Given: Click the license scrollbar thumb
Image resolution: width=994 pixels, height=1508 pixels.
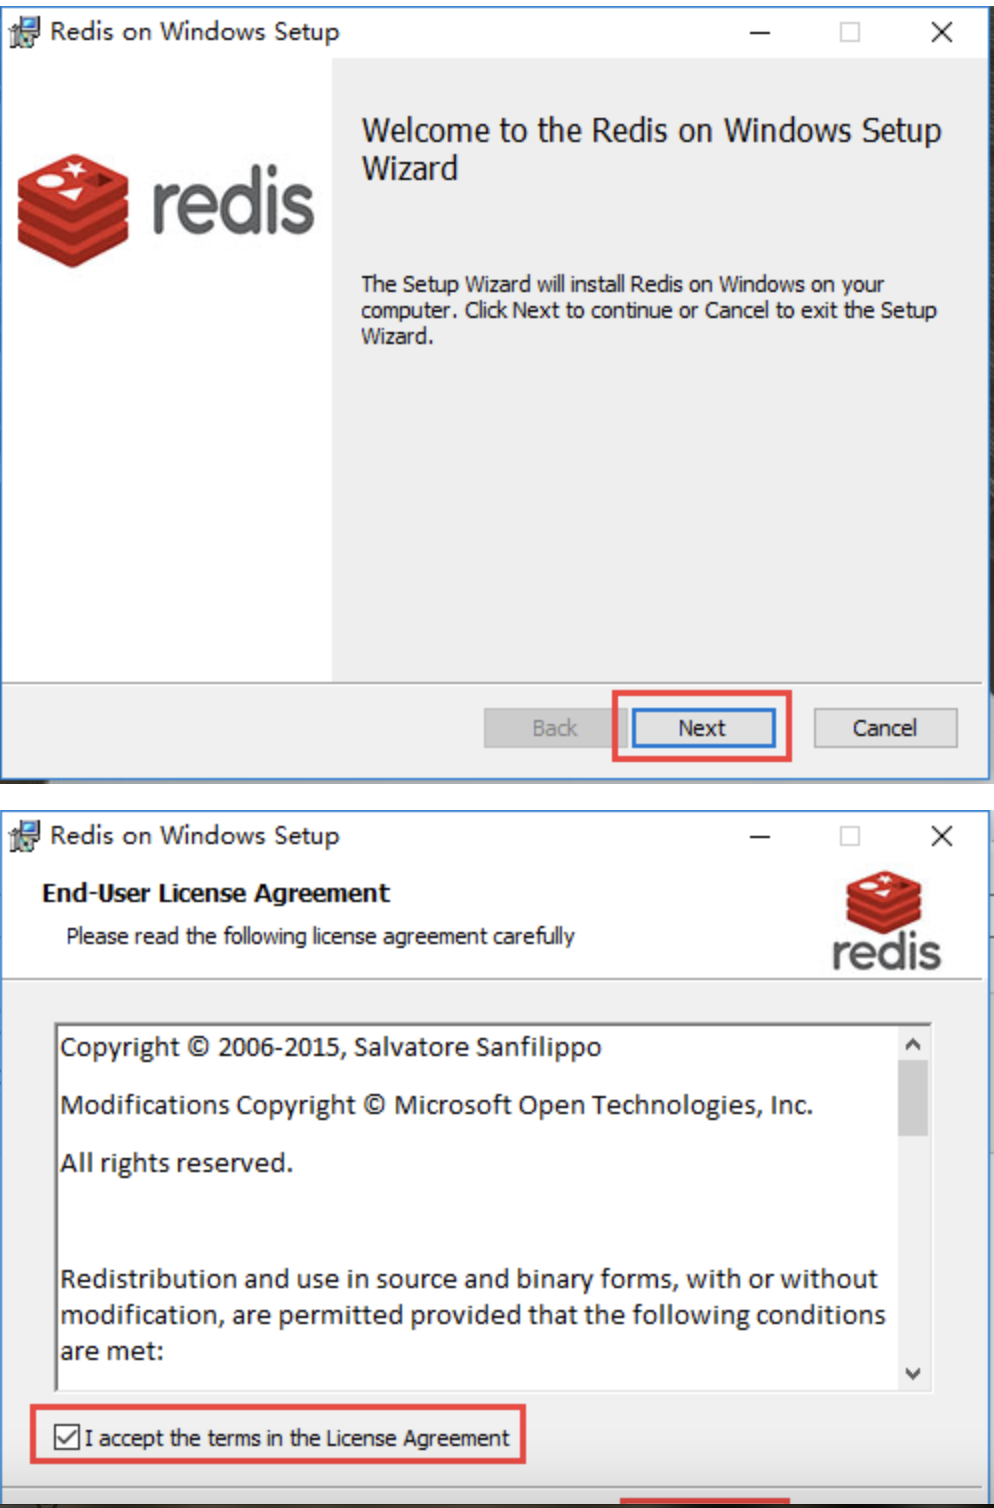Looking at the screenshot, I should (912, 1098).
